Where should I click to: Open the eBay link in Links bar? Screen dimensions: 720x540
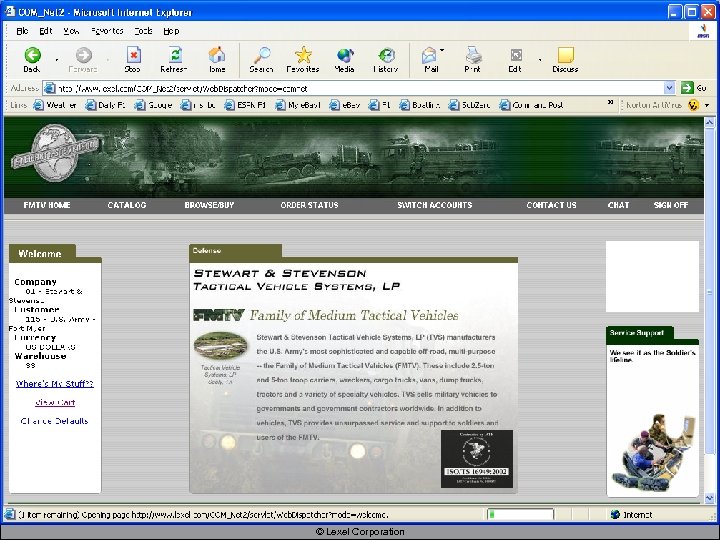click(x=345, y=105)
